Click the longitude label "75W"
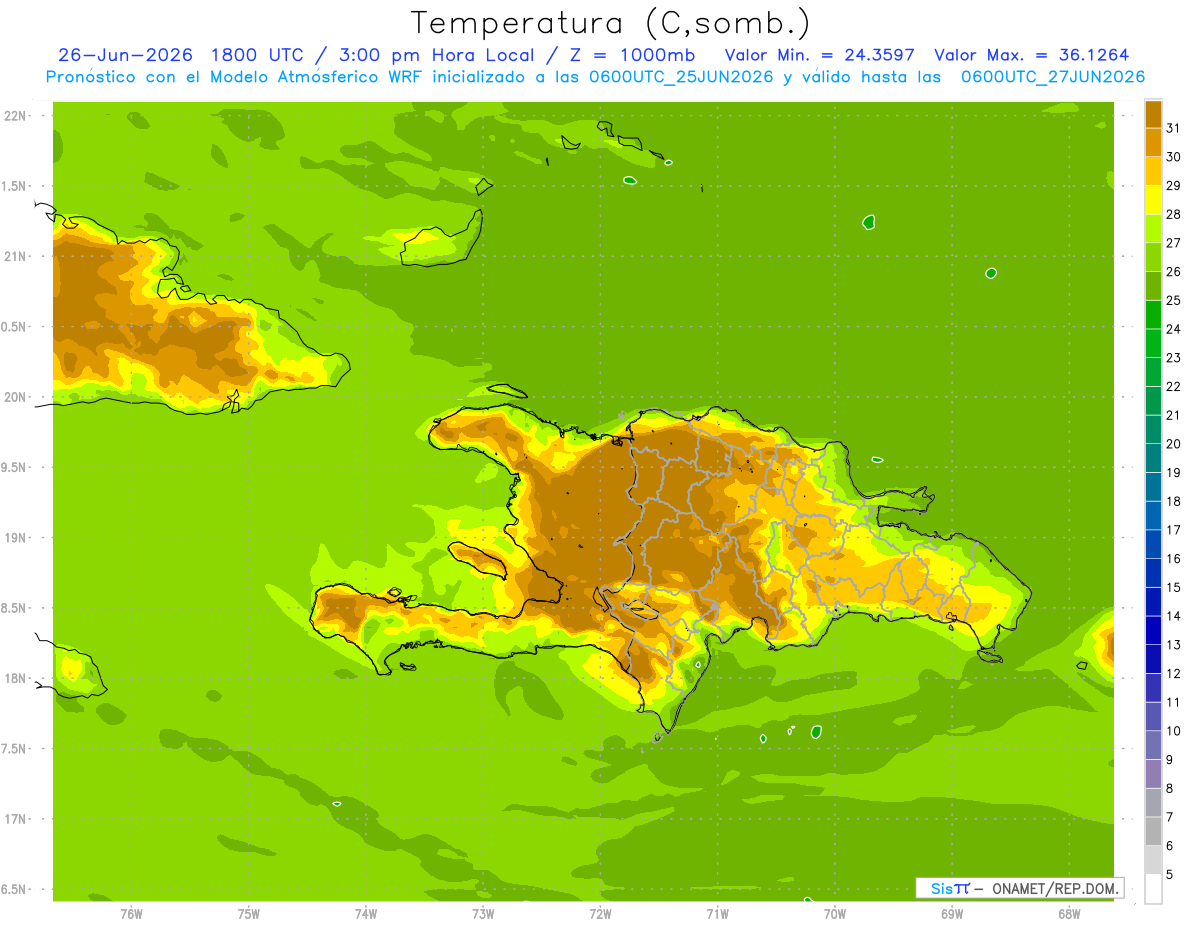Screen dimensions: 1200x927 click(x=249, y=913)
